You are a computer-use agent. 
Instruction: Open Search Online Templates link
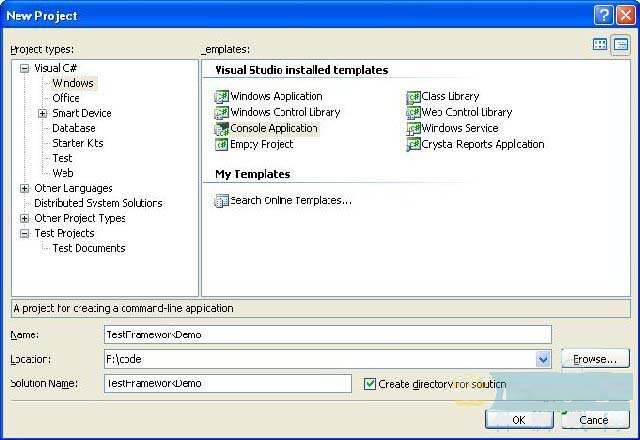(290, 201)
